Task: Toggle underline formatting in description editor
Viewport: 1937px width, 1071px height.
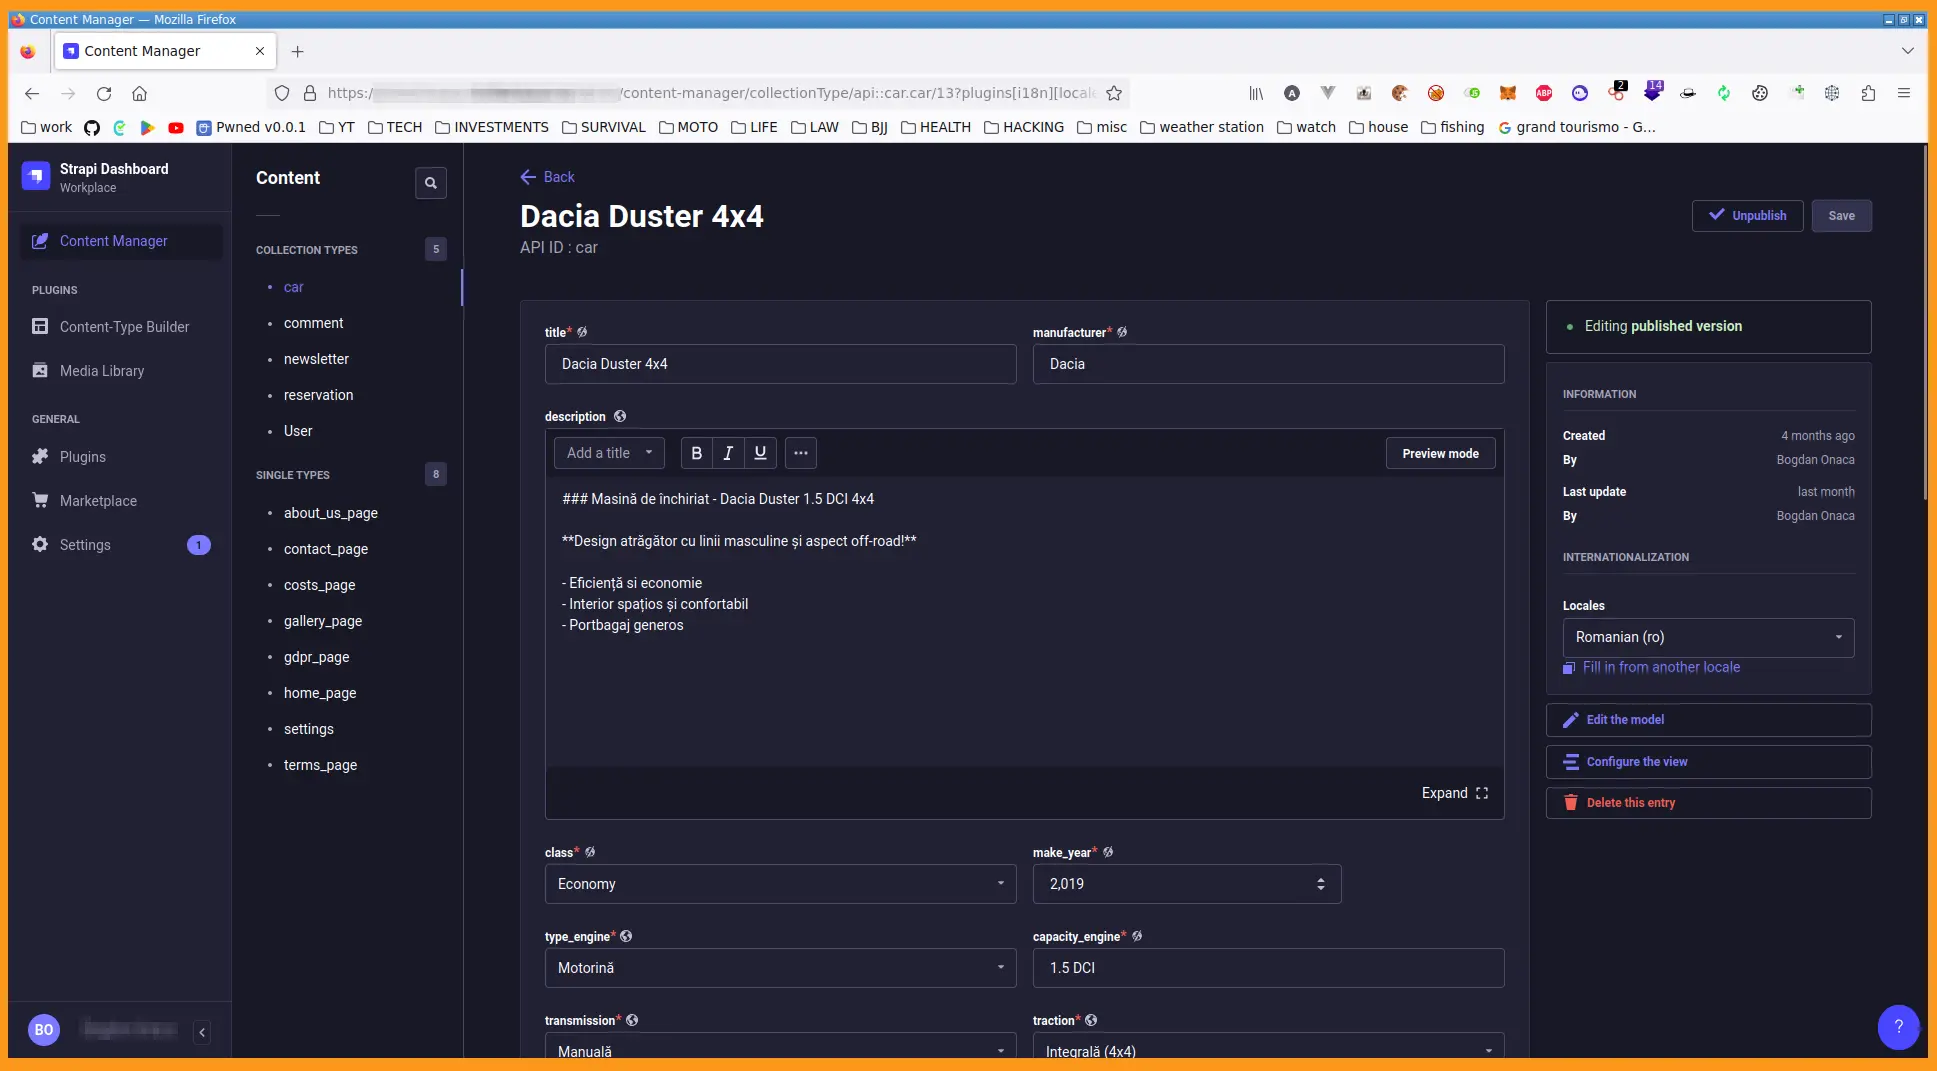Action: (760, 453)
